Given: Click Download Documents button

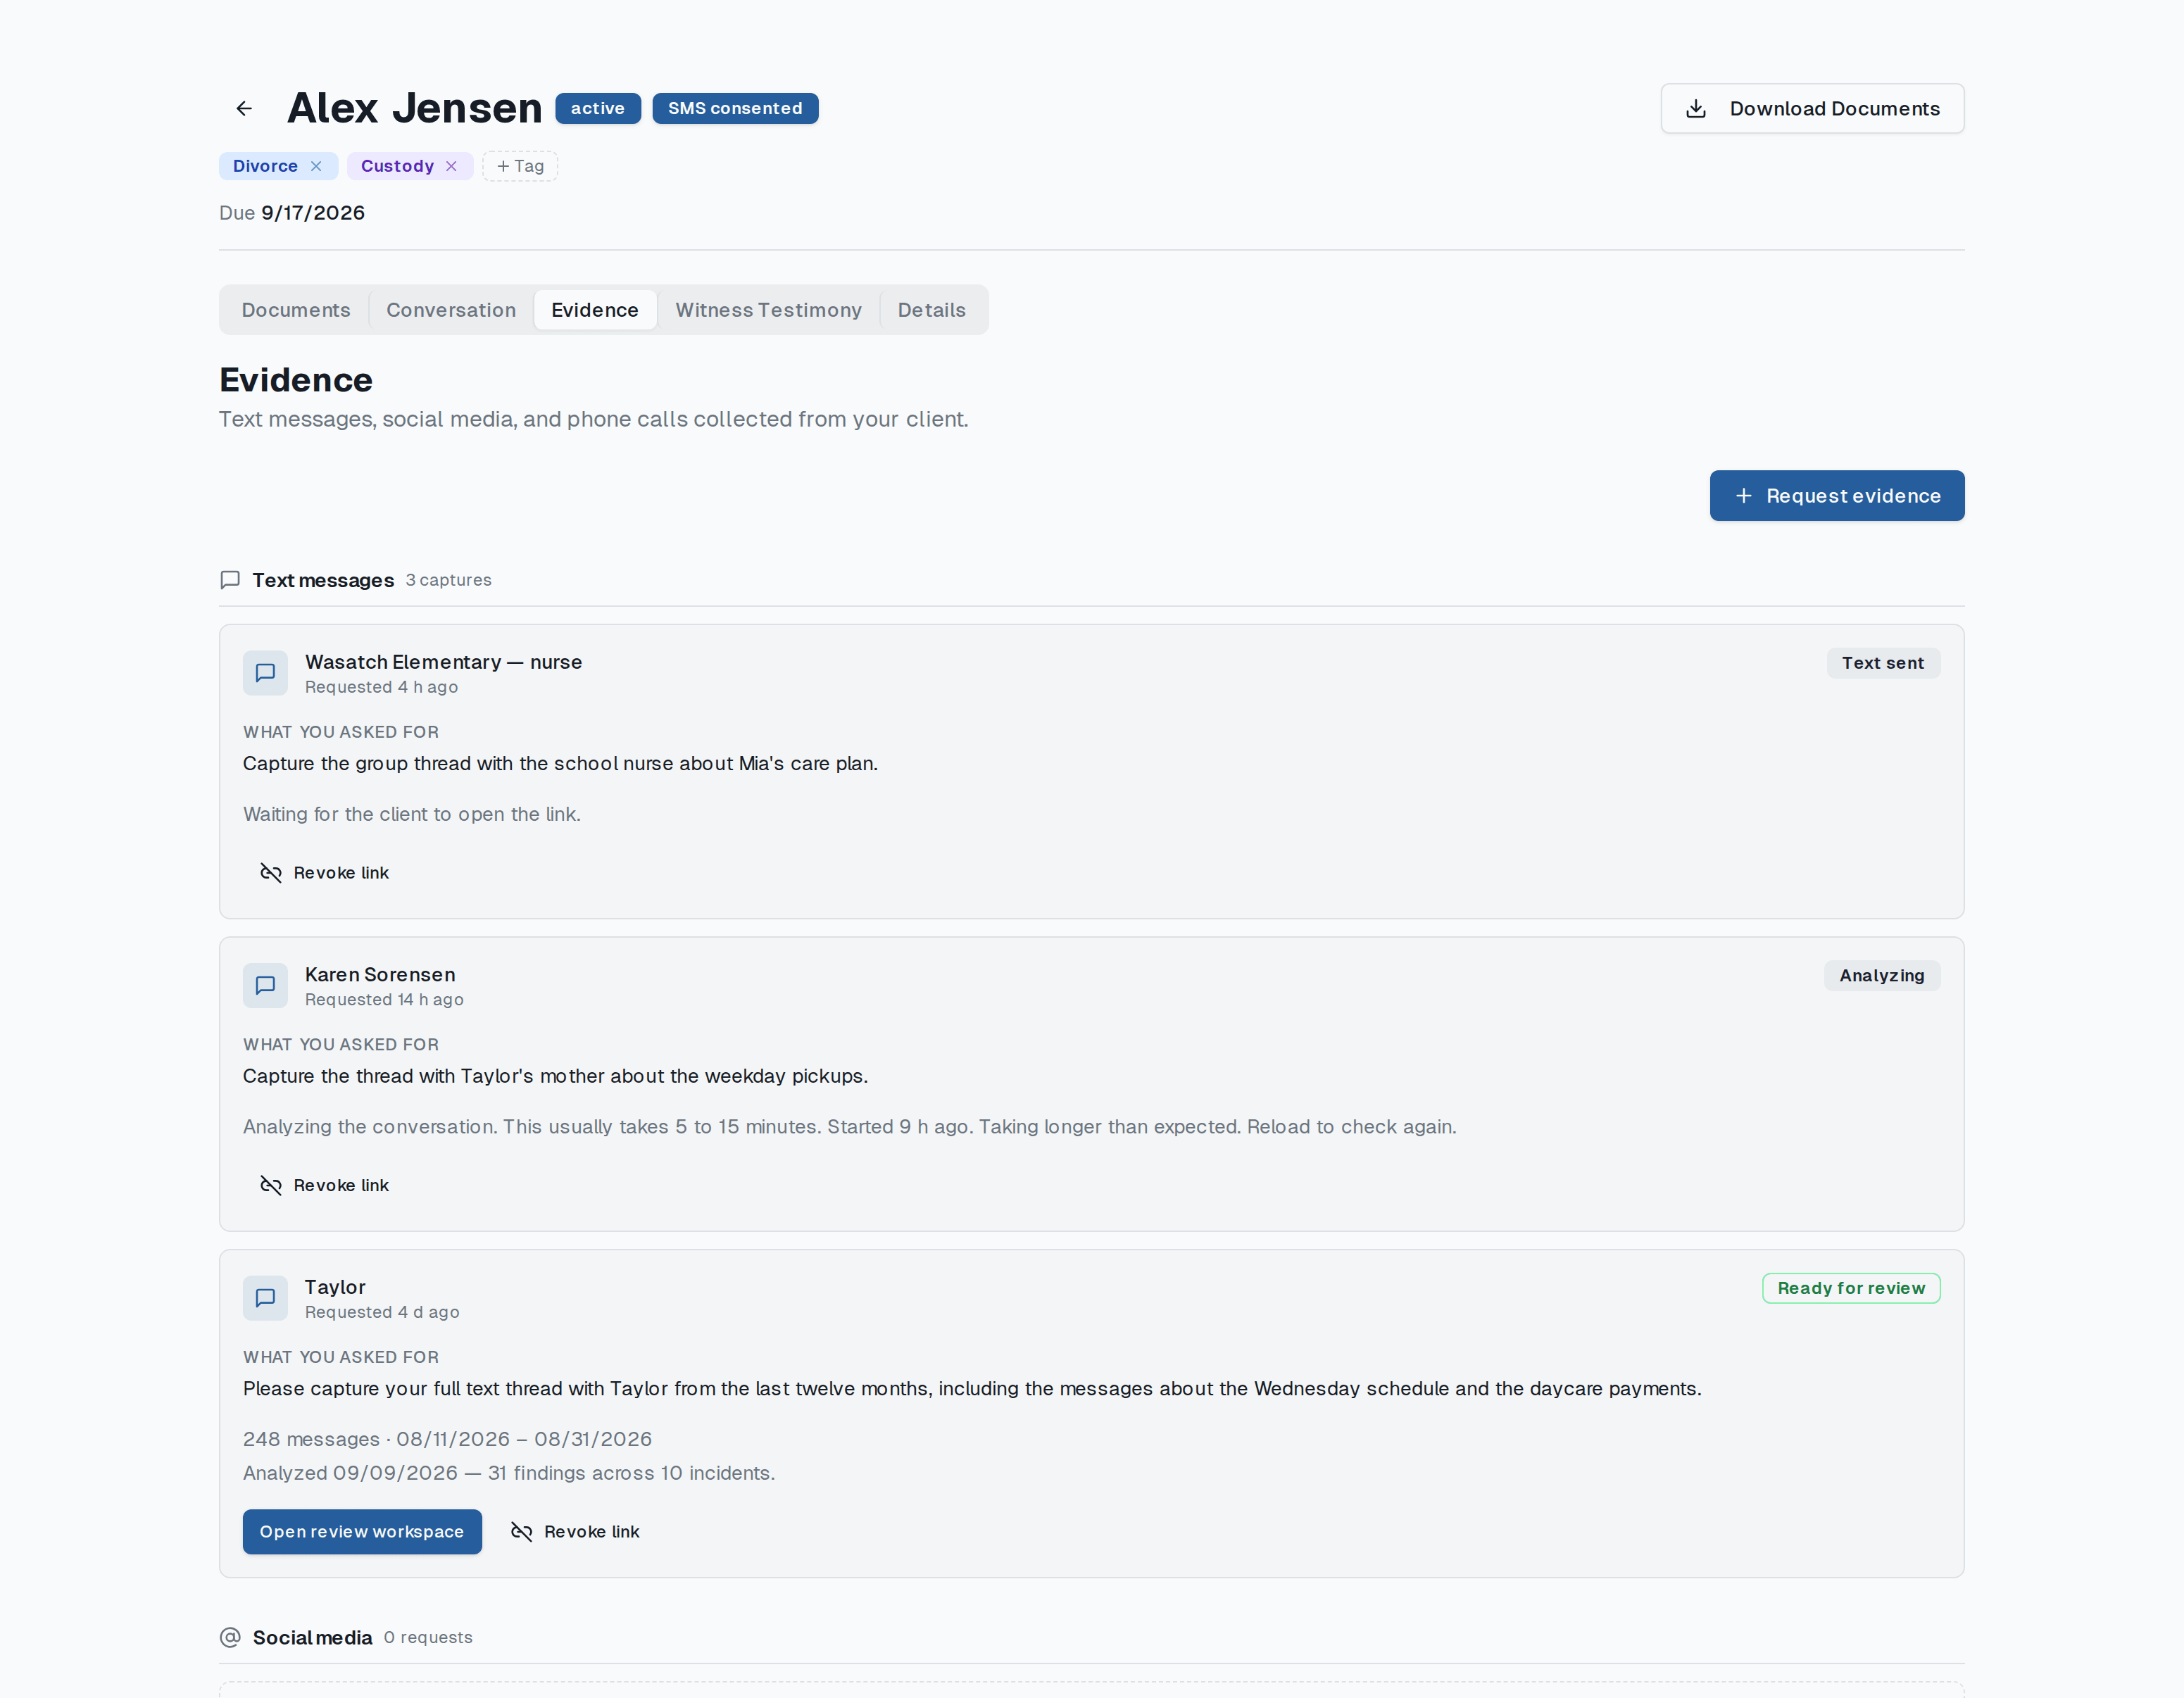Looking at the screenshot, I should [x=1812, y=108].
